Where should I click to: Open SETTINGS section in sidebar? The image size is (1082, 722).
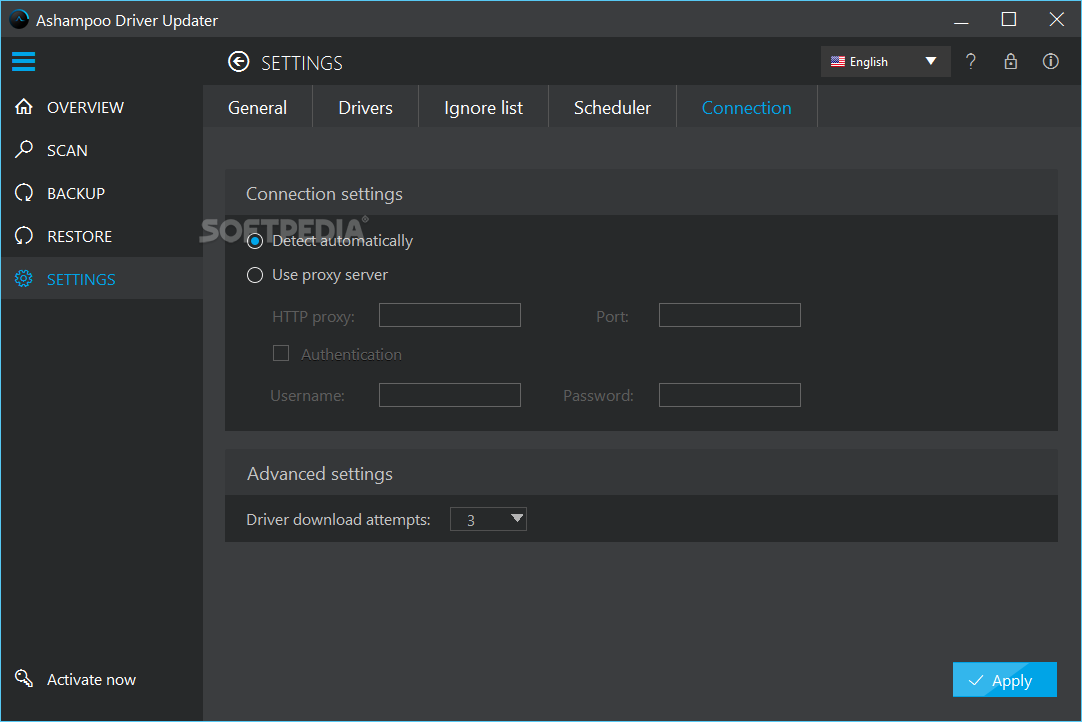(102, 278)
